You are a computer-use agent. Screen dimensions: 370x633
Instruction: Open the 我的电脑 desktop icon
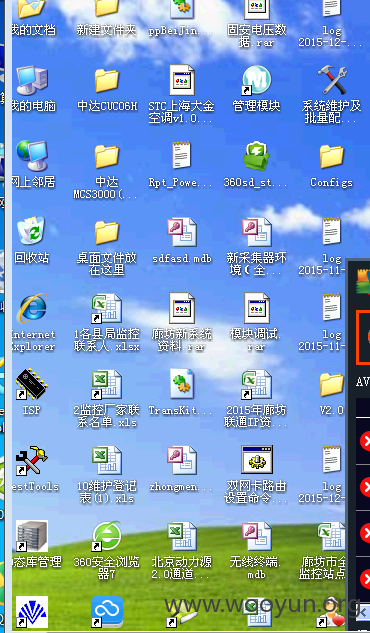[x=32, y=81]
